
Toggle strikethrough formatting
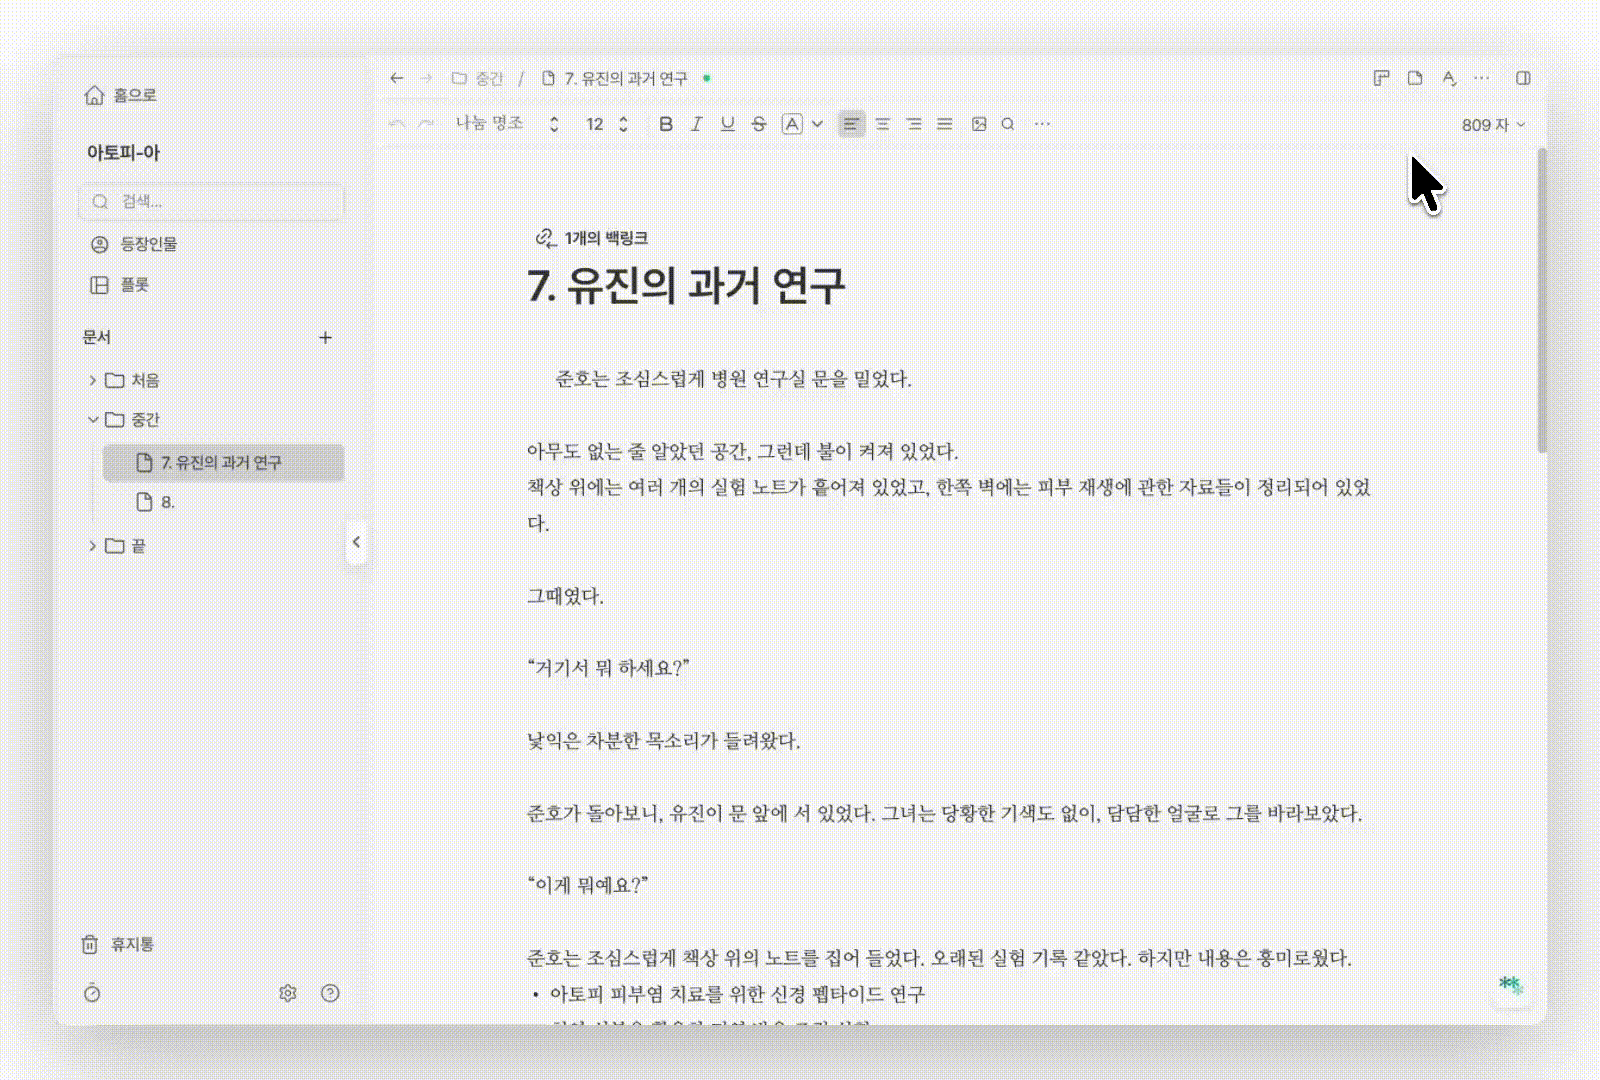(x=759, y=124)
